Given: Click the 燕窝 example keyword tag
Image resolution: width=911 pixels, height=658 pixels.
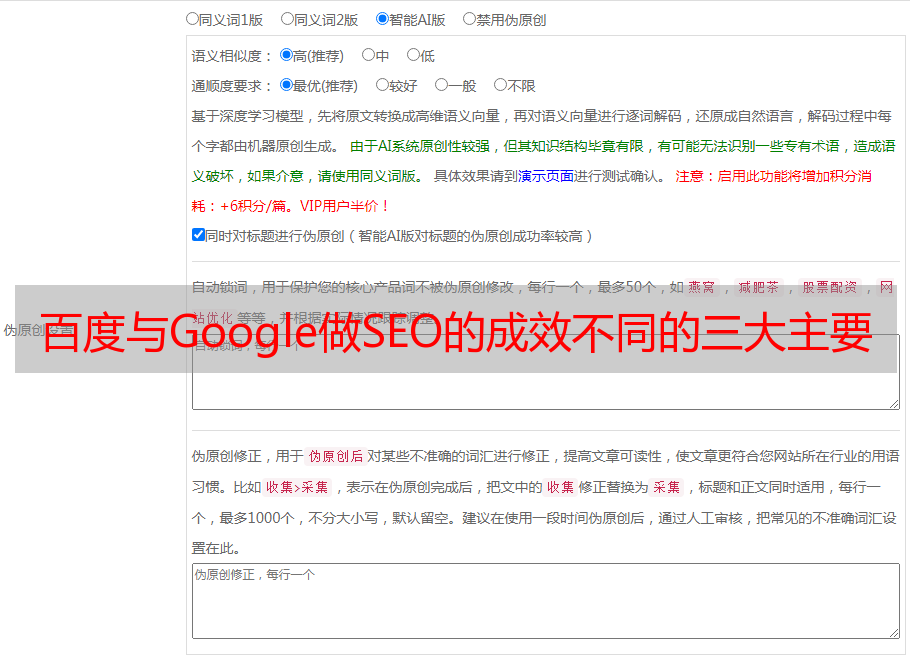Looking at the screenshot, I should pyautogui.click(x=702, y=287).
